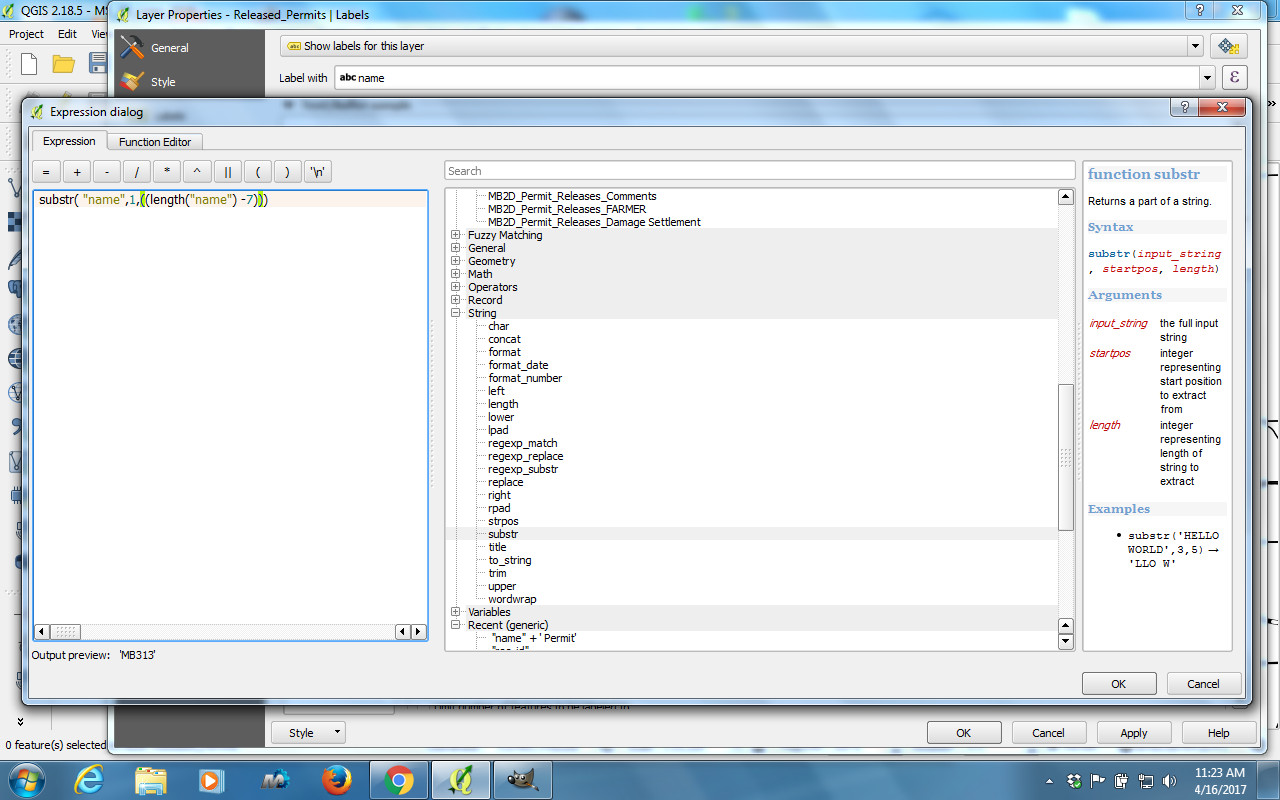Screen dimensions: 1280x800
Task: Open Google Chrome from the taskbar
Action: tap(398, 779)
